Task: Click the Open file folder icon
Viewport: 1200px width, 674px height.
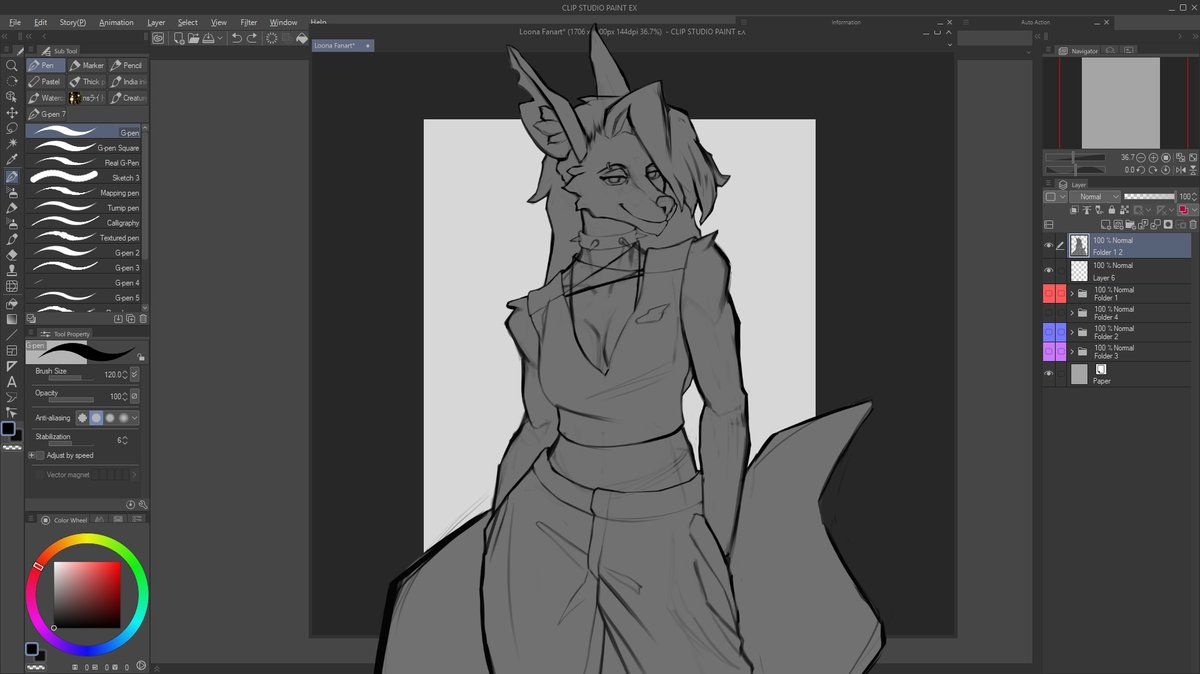Action: (192, 38)
